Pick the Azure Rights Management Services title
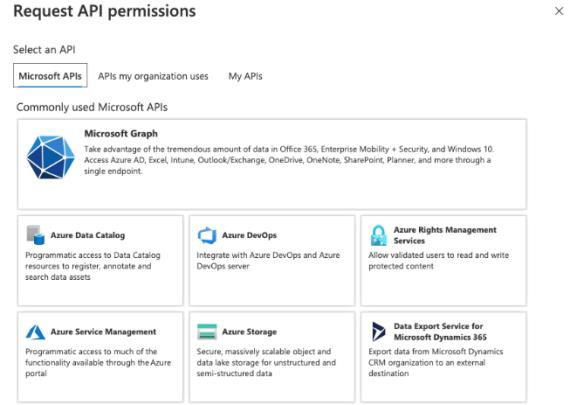This screenshot has width=577, height=405. click(445, 235)
